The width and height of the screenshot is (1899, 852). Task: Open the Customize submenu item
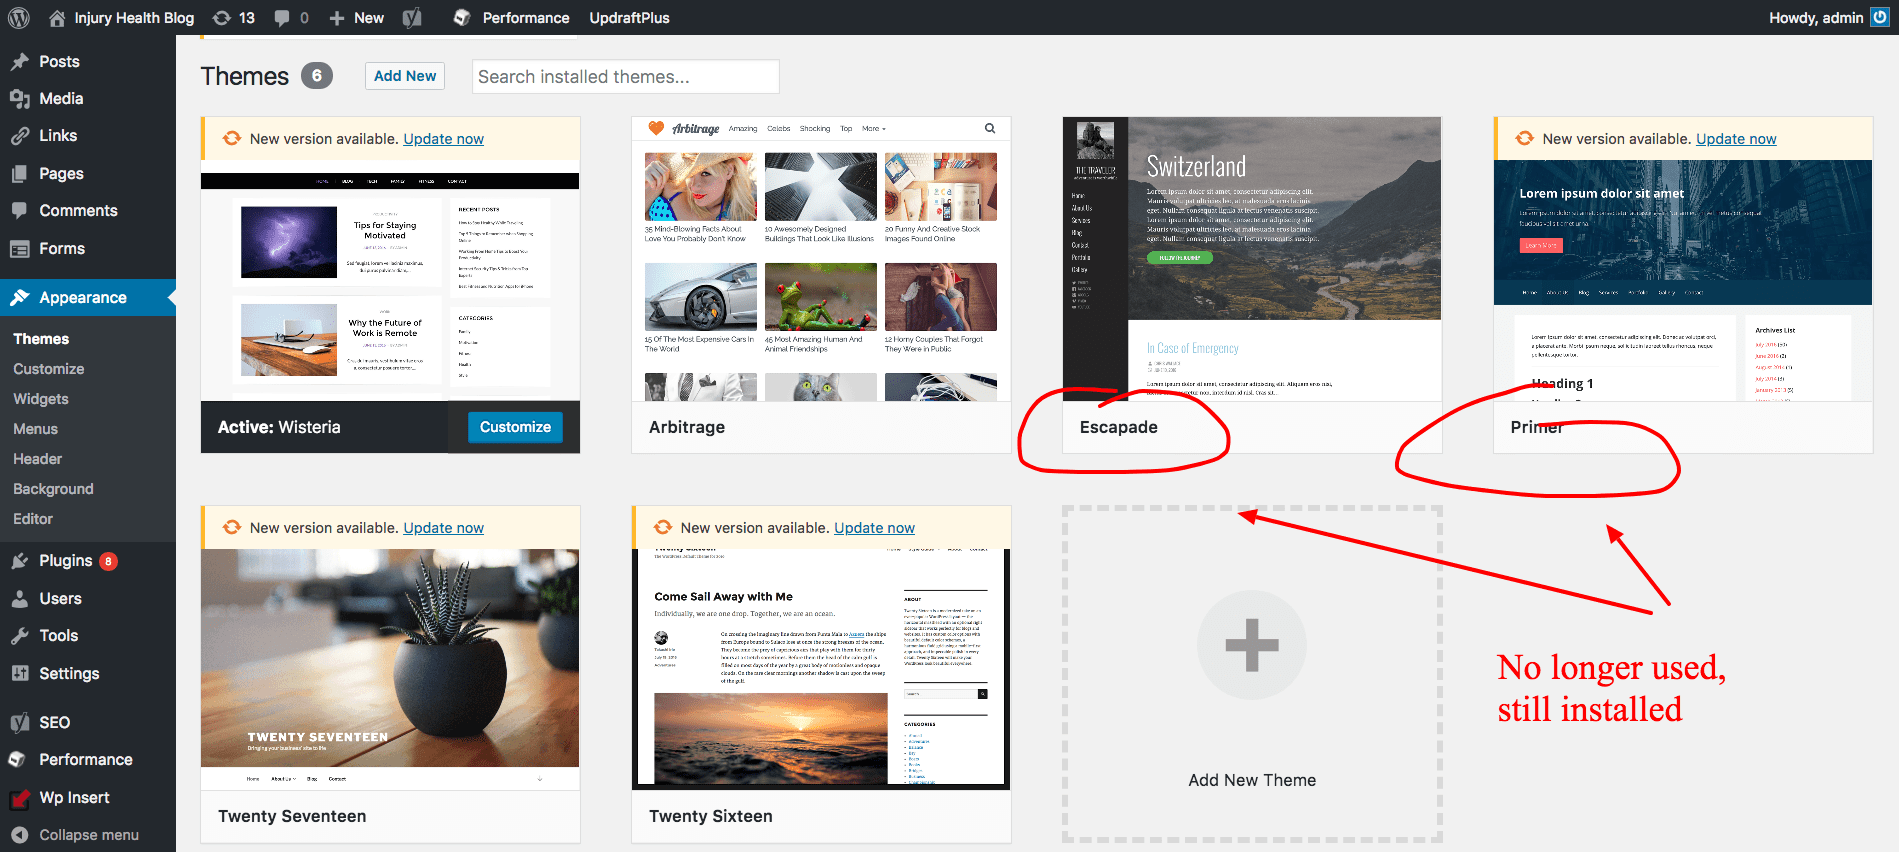tap(49, 369)
